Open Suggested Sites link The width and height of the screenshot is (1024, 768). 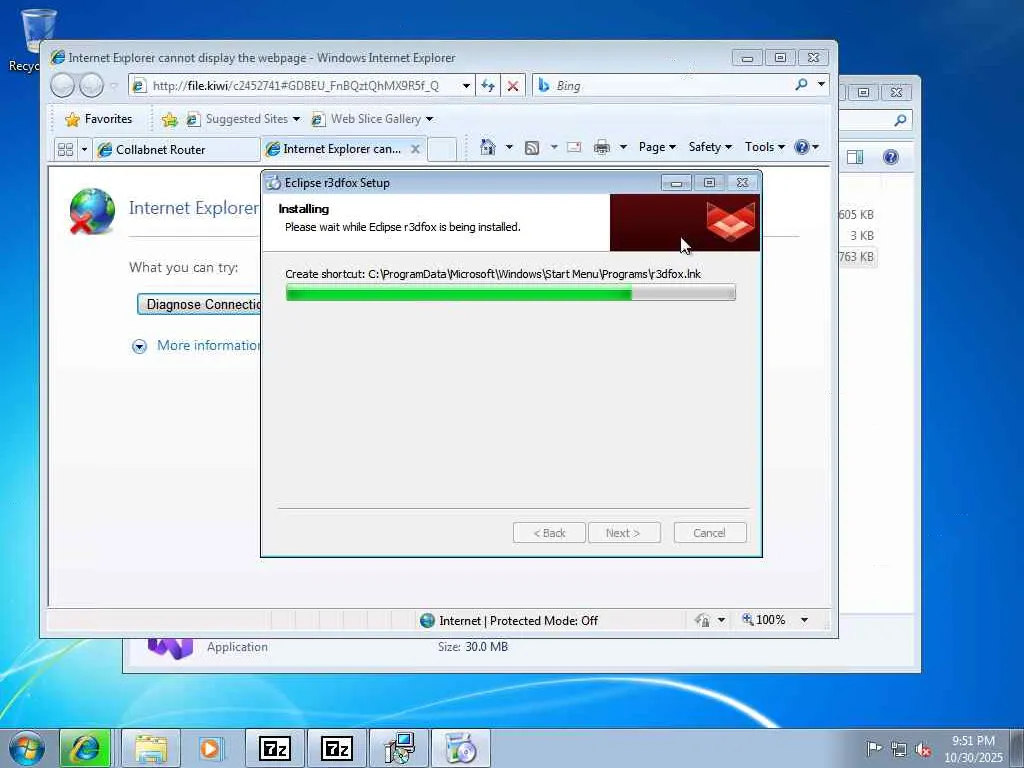238,119
